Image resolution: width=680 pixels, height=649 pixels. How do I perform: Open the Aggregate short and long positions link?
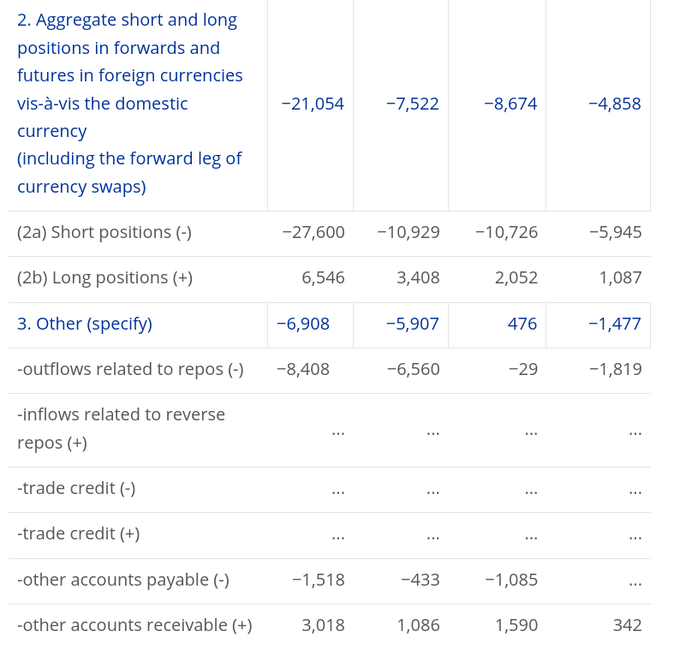pos(130,103)
